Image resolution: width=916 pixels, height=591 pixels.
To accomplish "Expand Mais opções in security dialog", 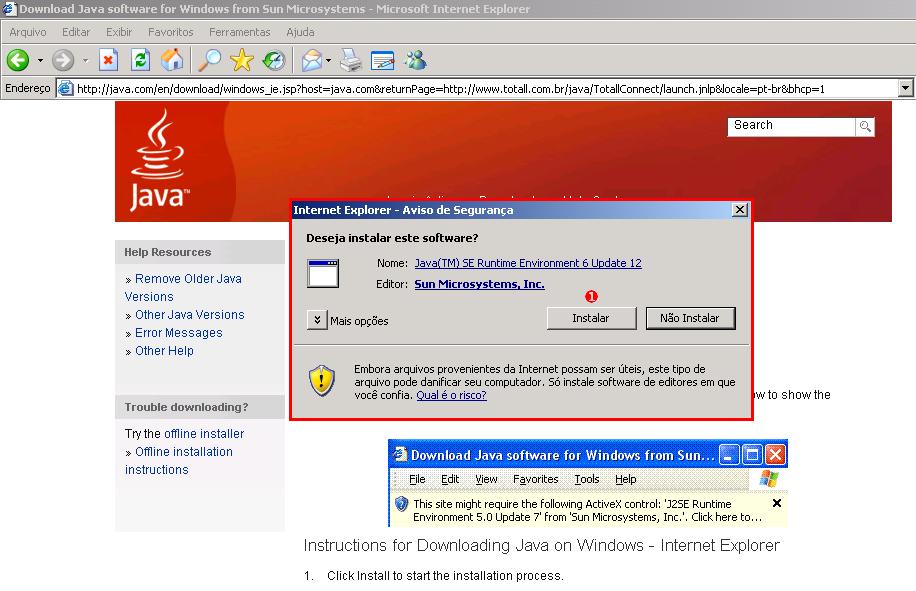I will point(317,320).
